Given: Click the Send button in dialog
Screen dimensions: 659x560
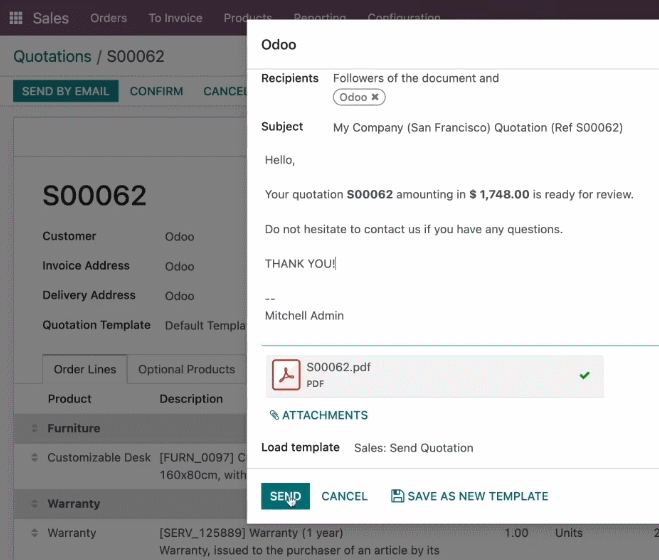Looking at the screenshot, I should pos(285,496).
